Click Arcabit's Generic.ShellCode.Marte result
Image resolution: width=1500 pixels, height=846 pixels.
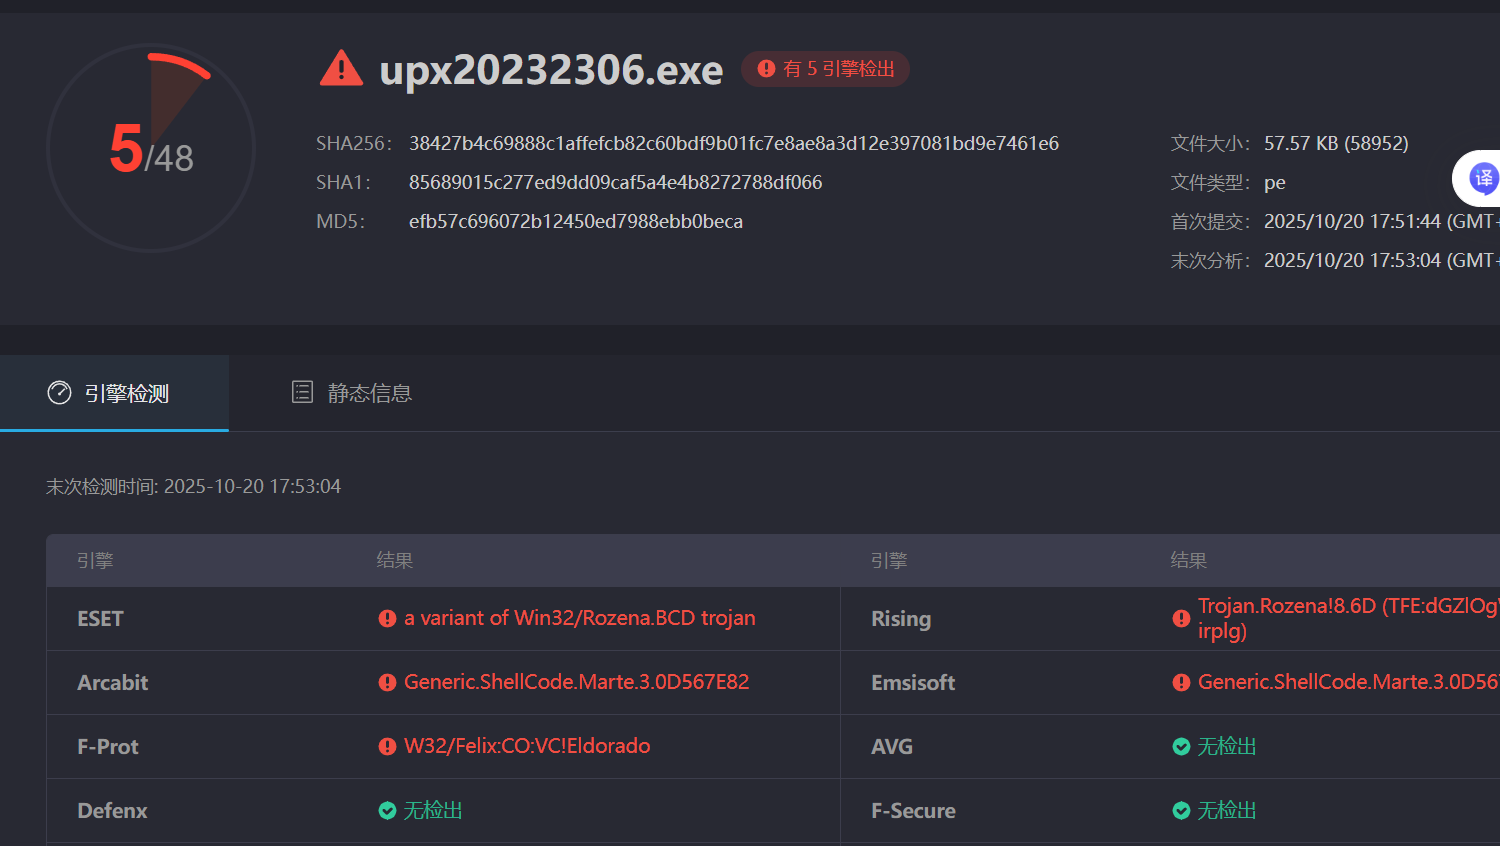click(577, 682)
